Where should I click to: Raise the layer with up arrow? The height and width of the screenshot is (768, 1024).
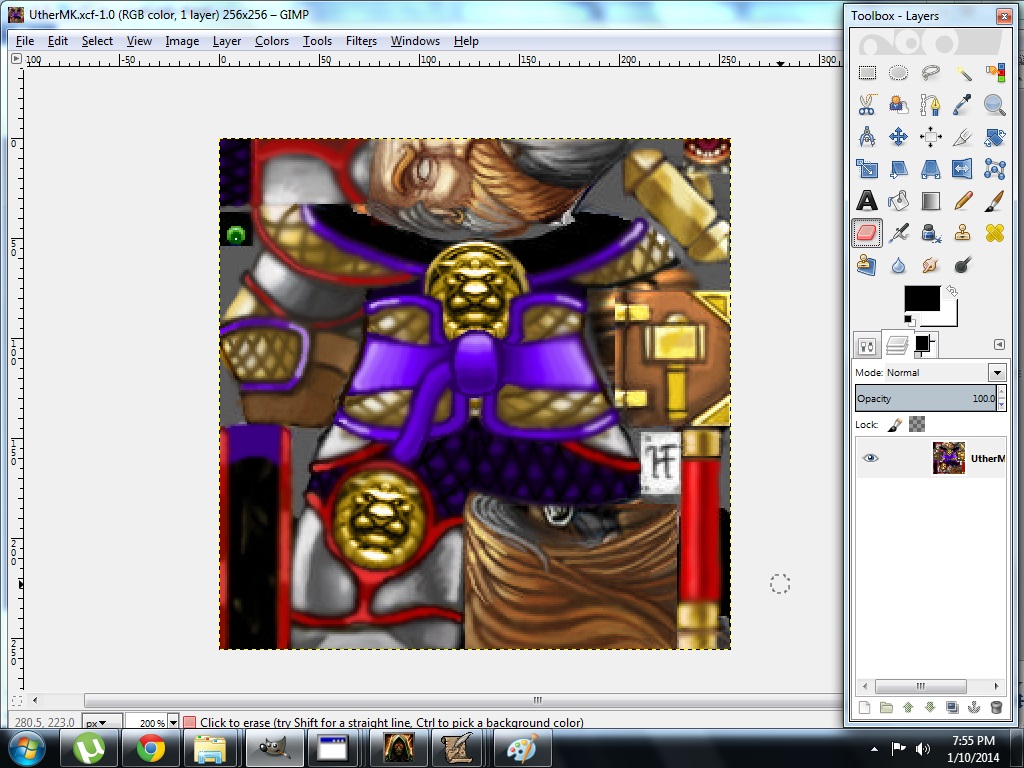(908, 707)
